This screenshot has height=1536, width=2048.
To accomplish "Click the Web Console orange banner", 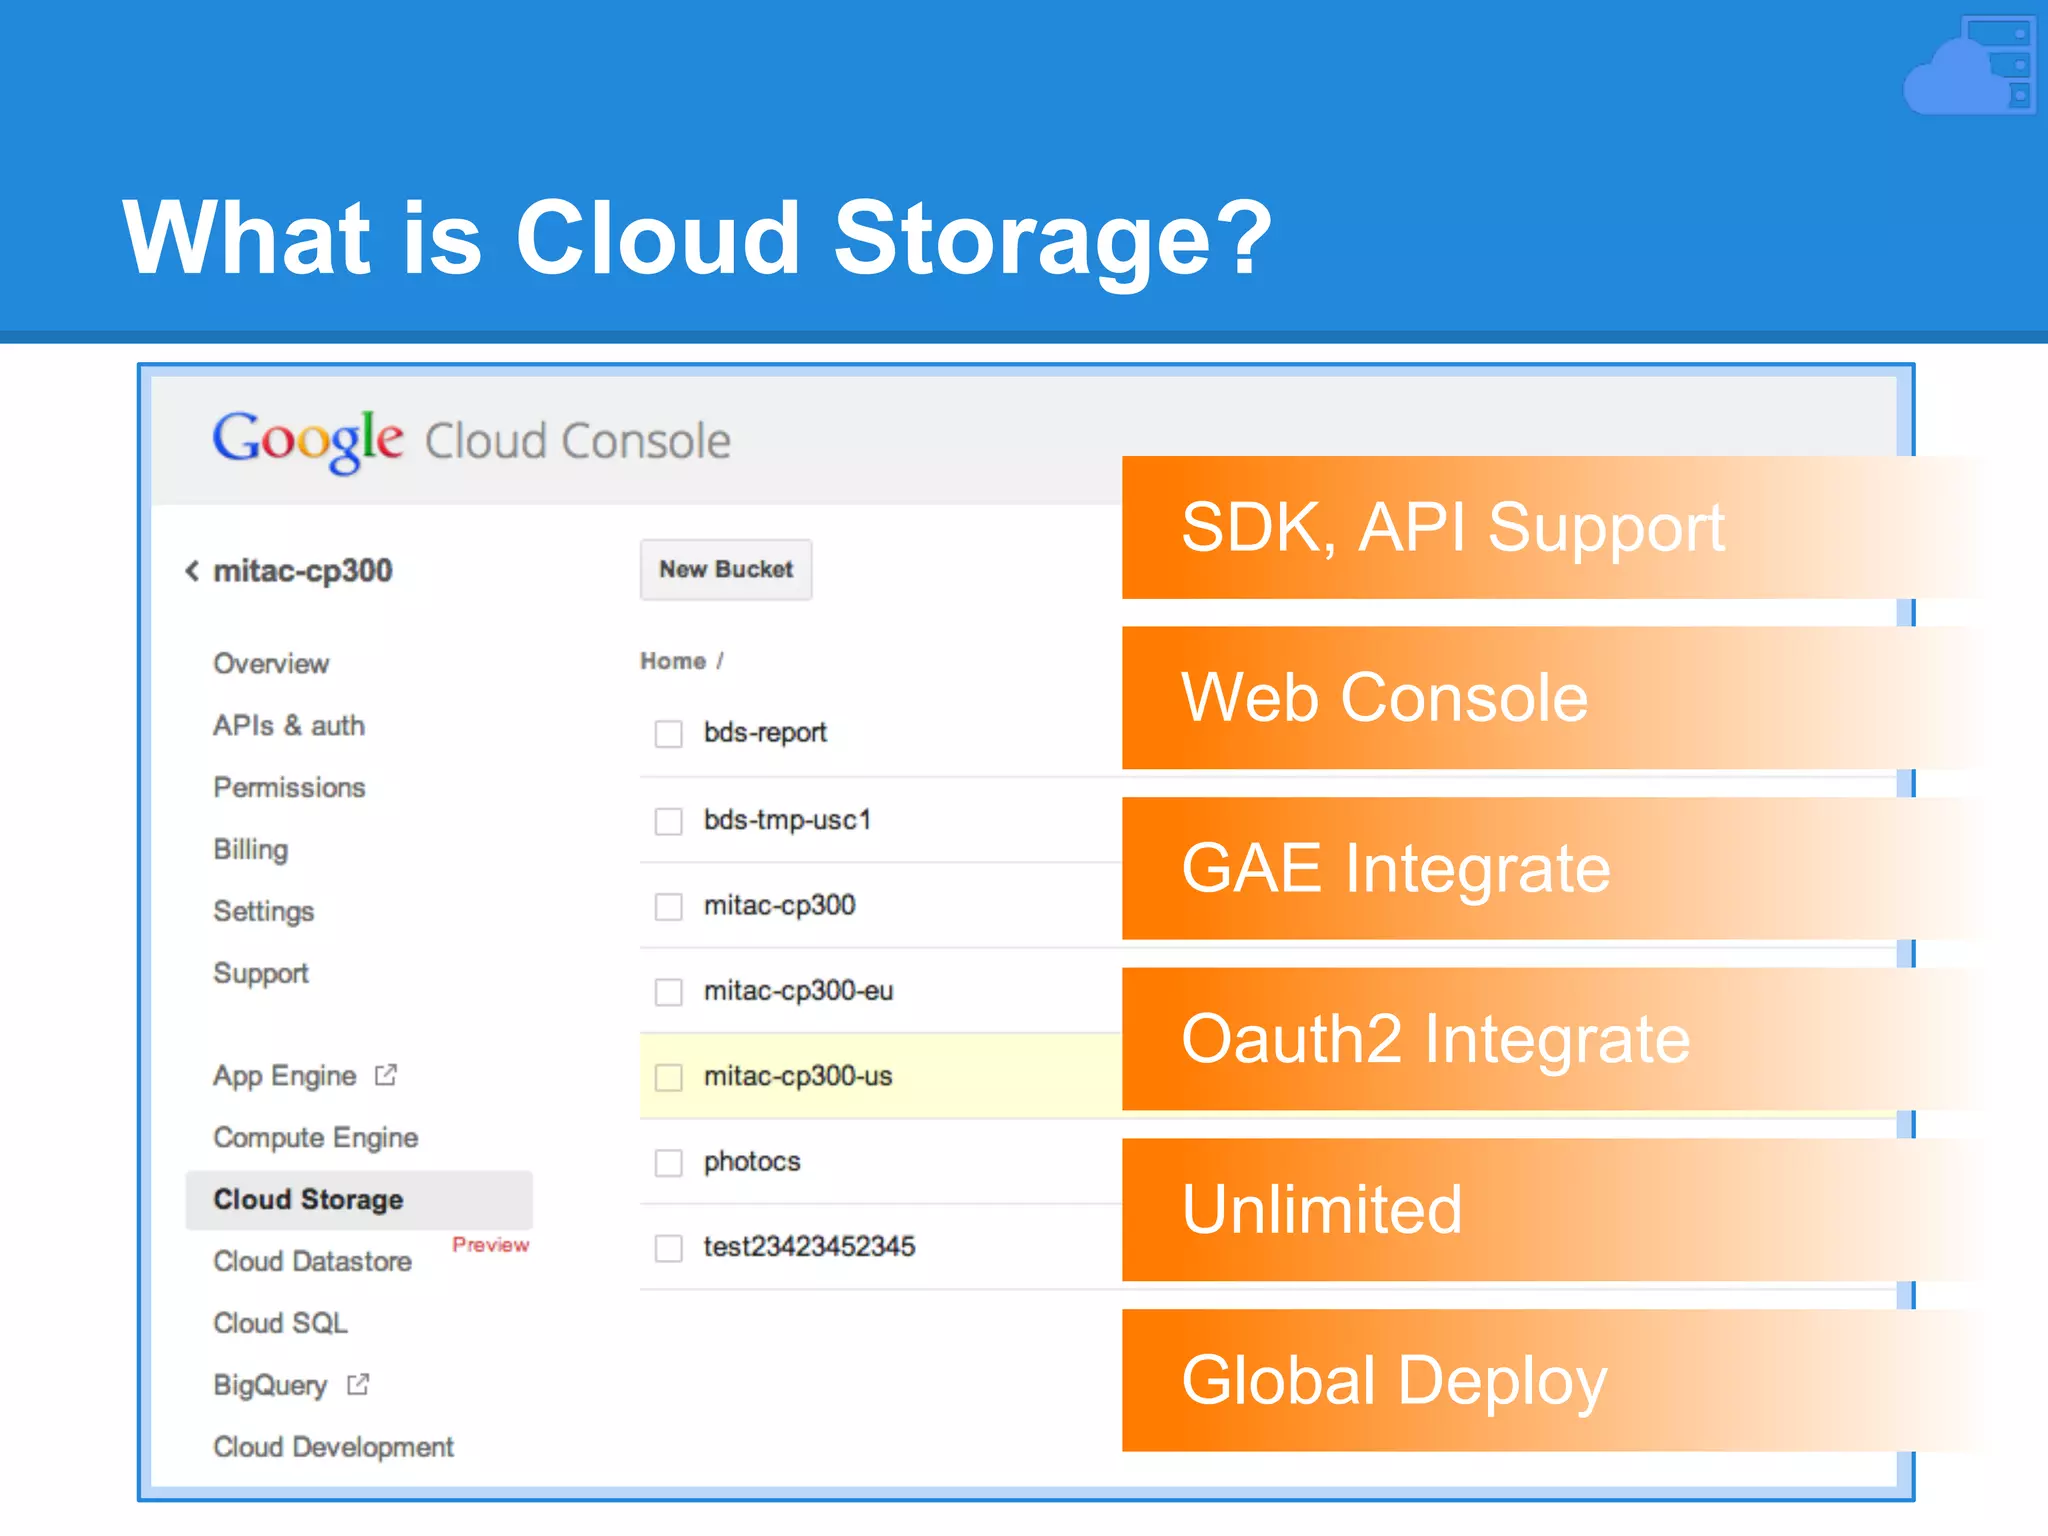I will point(1555,698).
